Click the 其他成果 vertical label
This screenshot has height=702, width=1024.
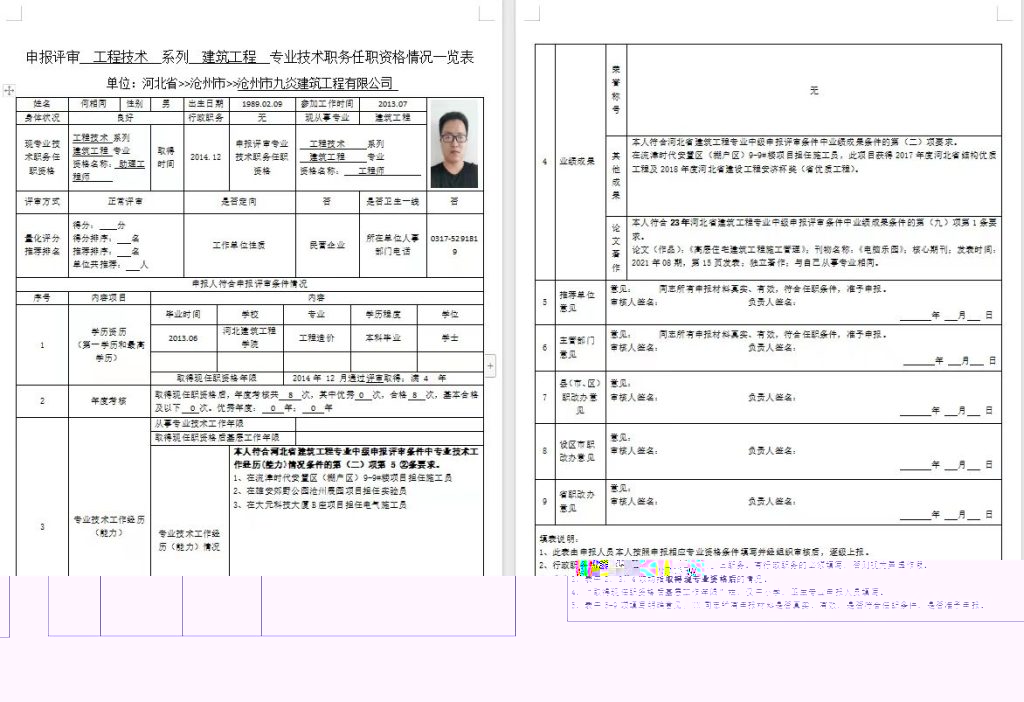point(616,176)
